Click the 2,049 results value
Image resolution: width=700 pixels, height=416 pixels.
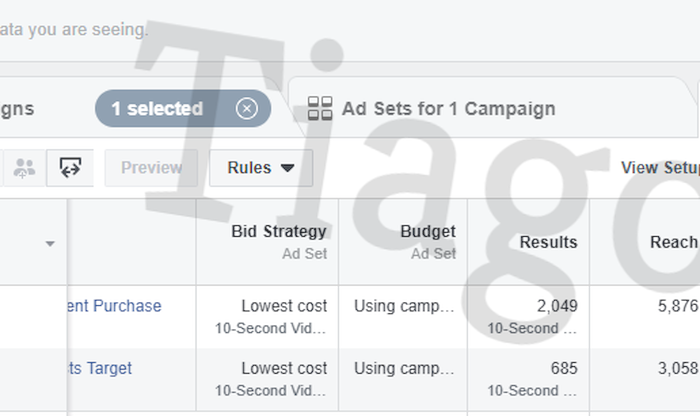pos(557,306)
